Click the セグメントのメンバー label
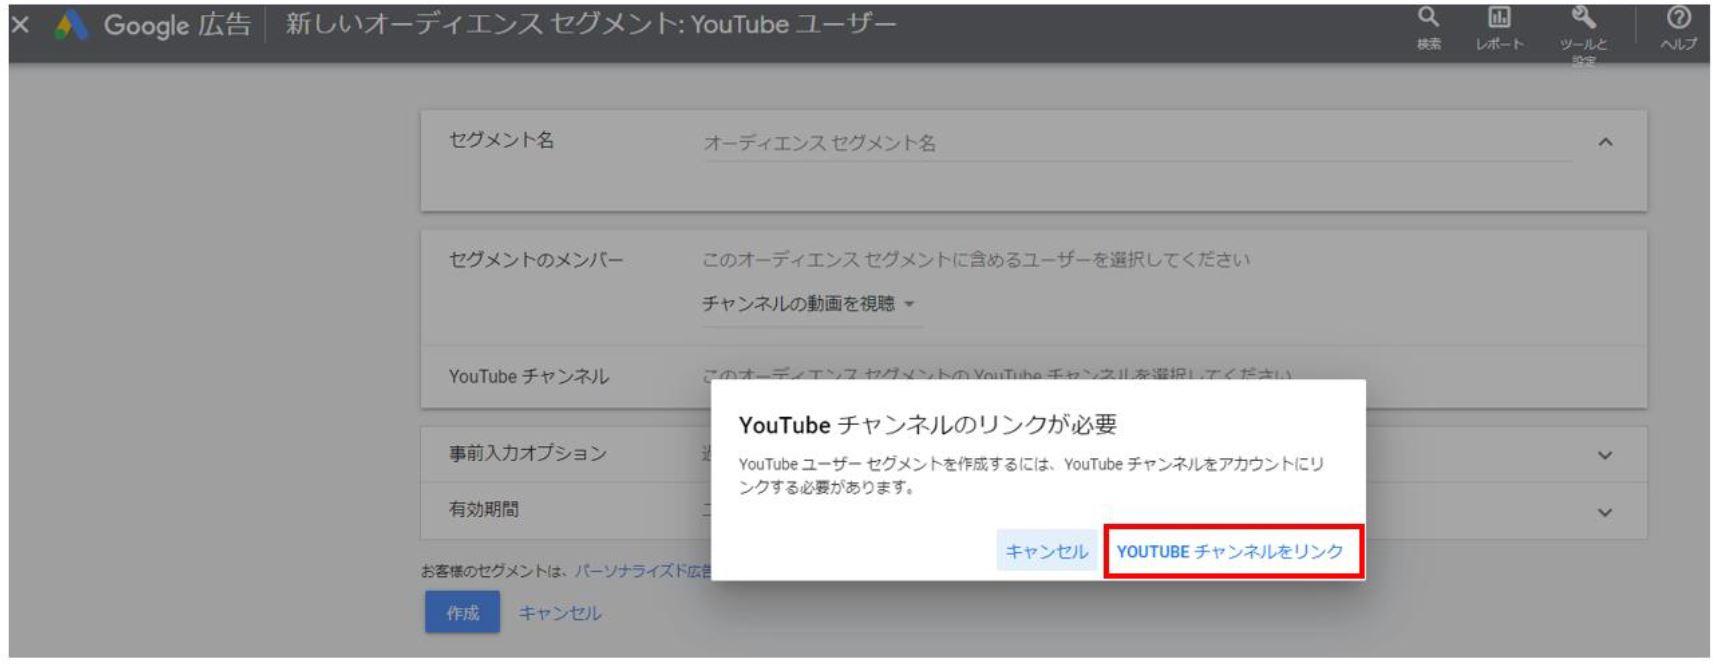 (x=536, y=261)
